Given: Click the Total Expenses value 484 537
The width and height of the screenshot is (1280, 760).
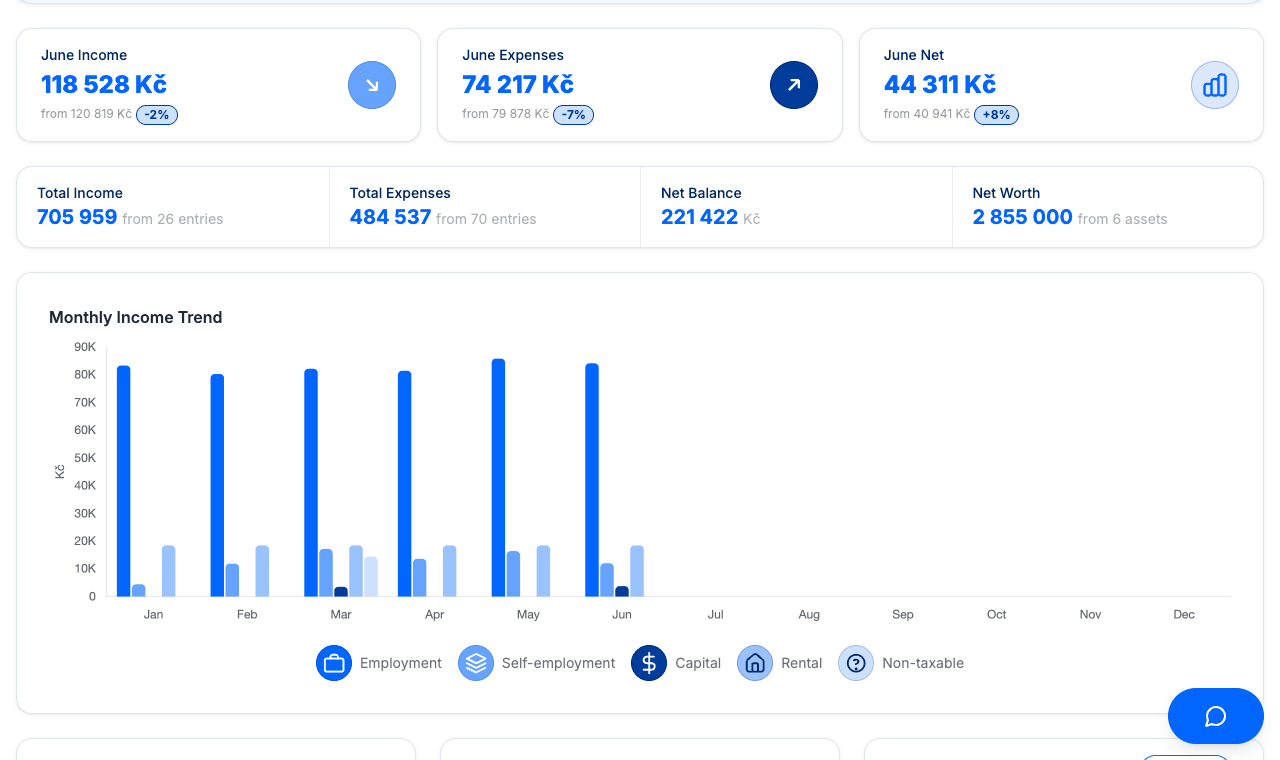Looking at the screenshot, I should coord(390,217).
